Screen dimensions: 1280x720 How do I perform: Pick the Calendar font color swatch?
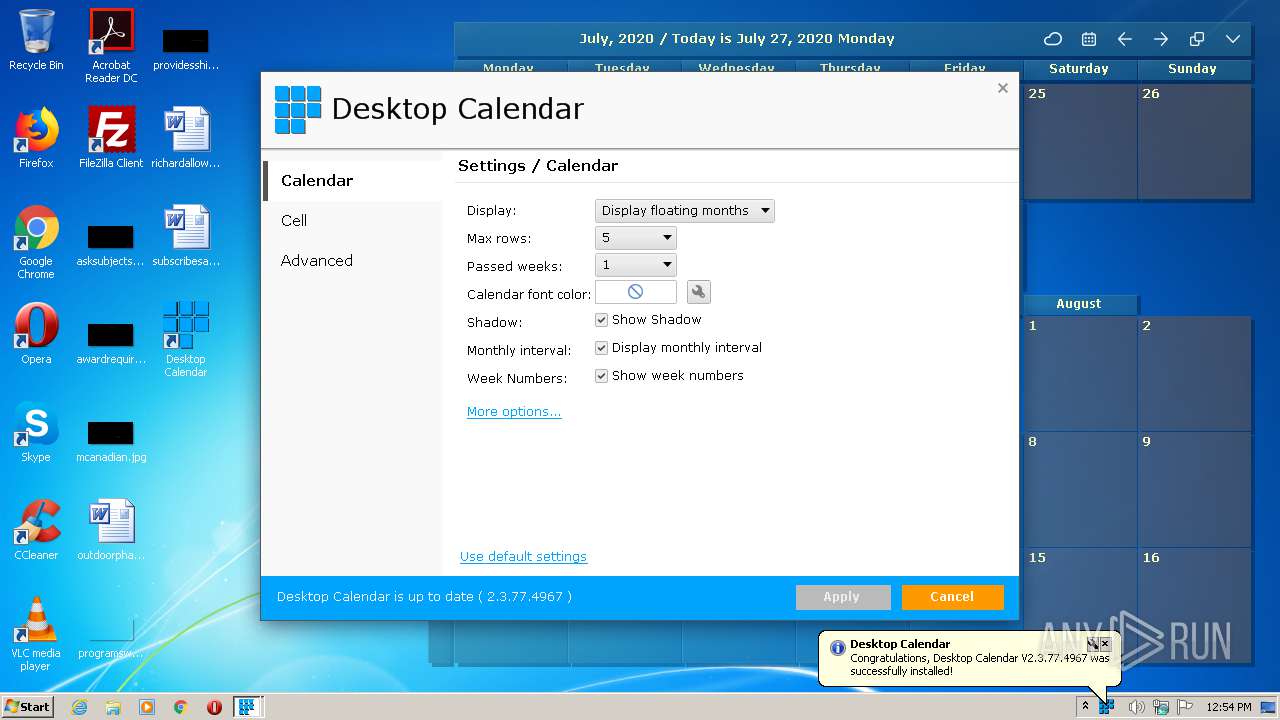[636, 292]
